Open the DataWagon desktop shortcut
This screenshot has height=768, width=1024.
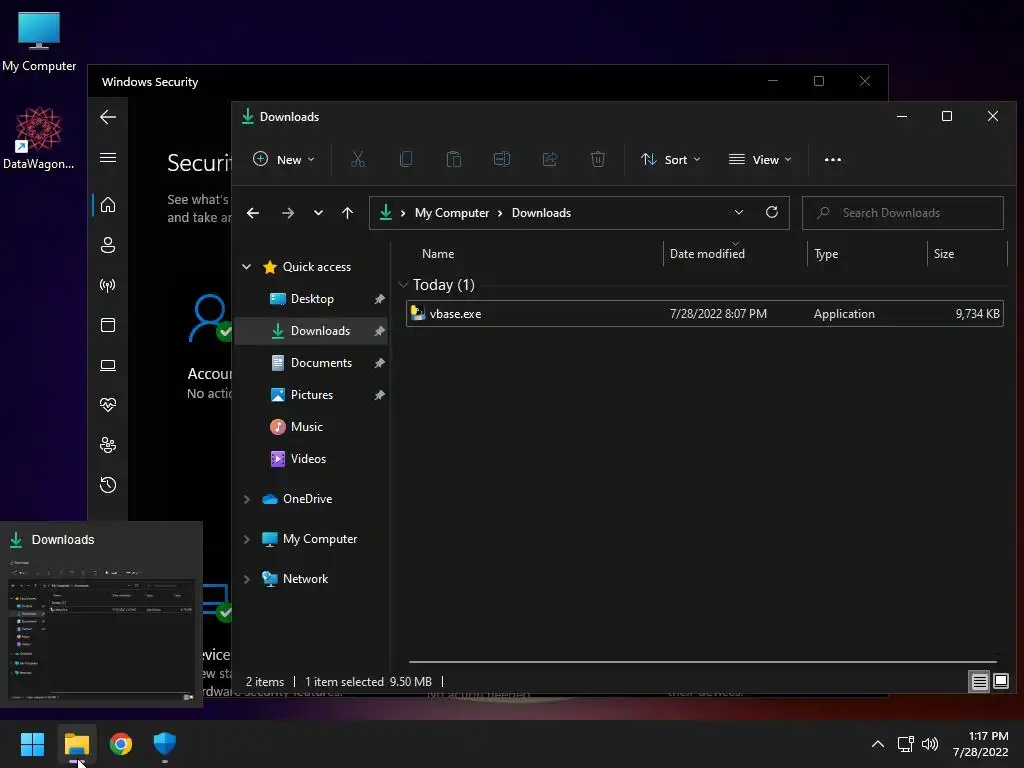[39, 138]
